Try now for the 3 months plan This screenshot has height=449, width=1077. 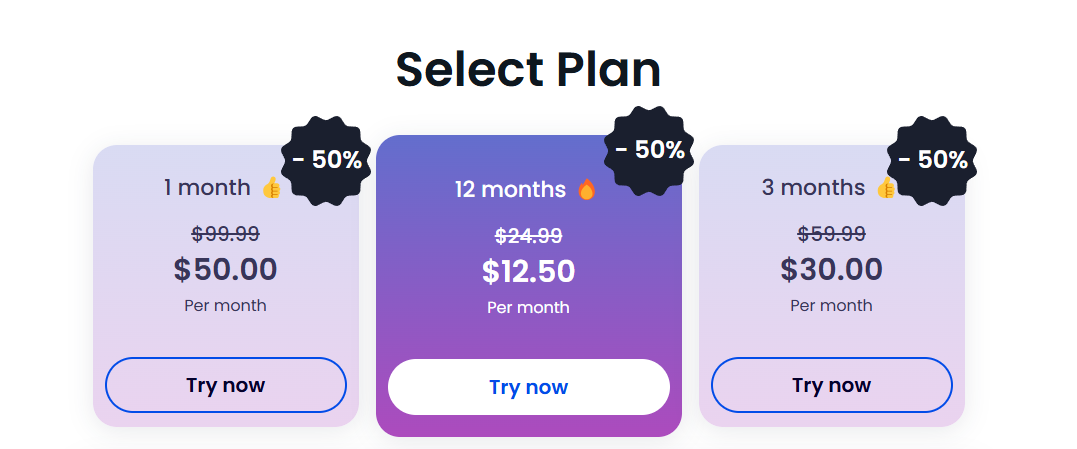[x=832, y=385]
